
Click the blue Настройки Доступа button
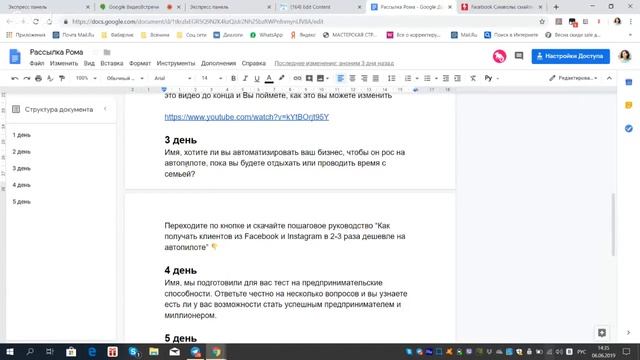571,56
